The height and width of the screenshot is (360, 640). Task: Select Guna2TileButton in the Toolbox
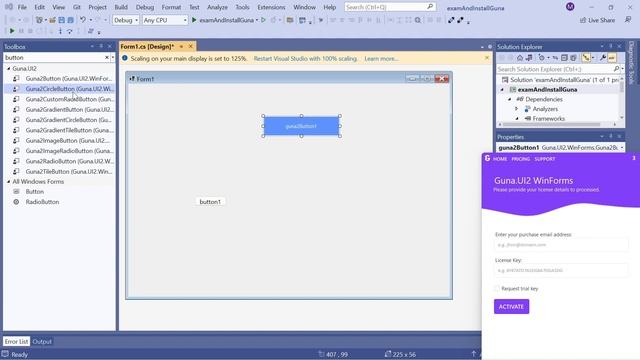[59, 171]
